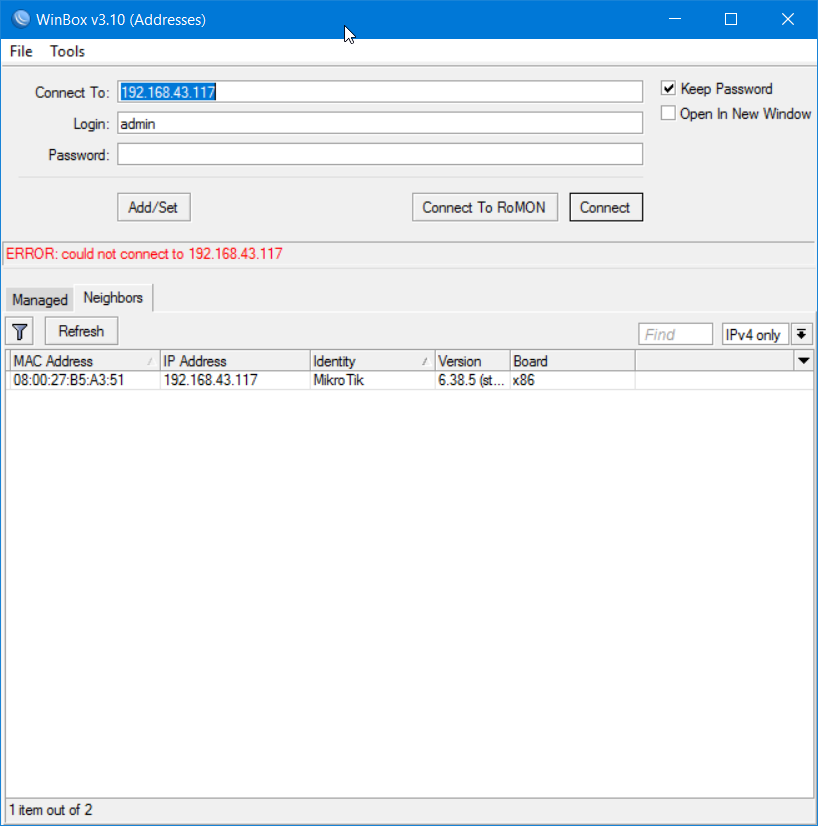Click the Find search box
818x826 pixels.
675,335
